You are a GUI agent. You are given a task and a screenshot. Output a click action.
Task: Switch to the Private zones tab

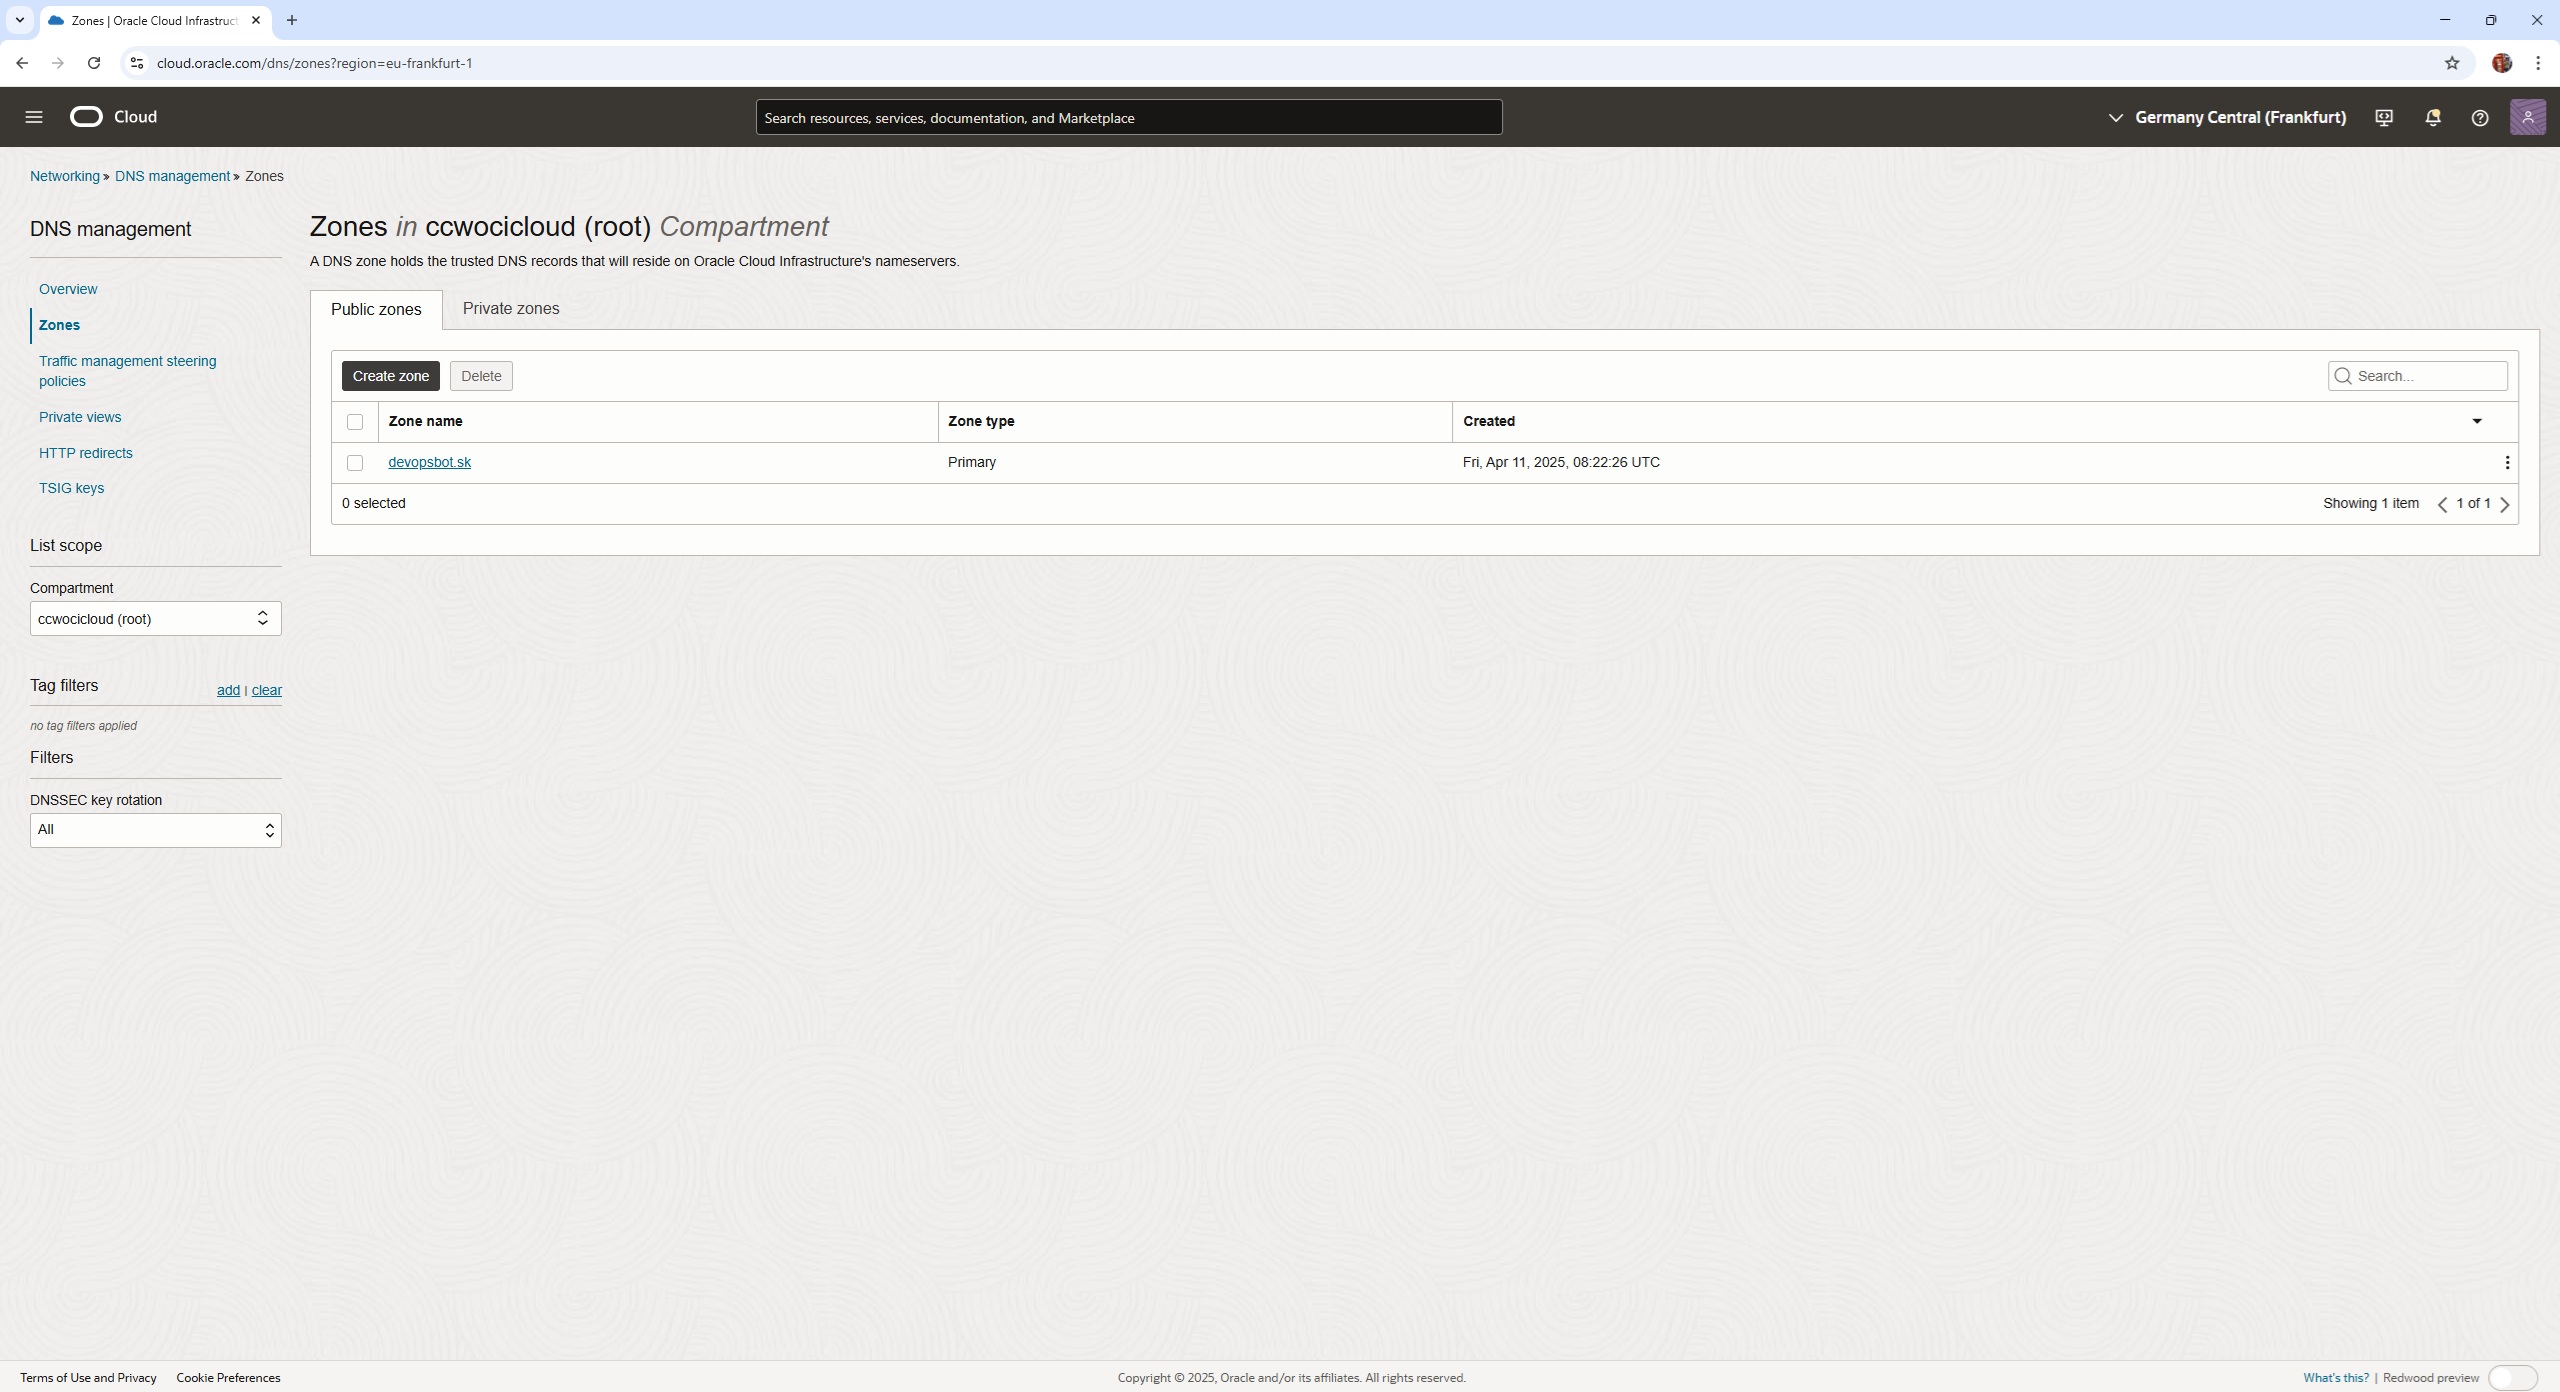[511, 309]
